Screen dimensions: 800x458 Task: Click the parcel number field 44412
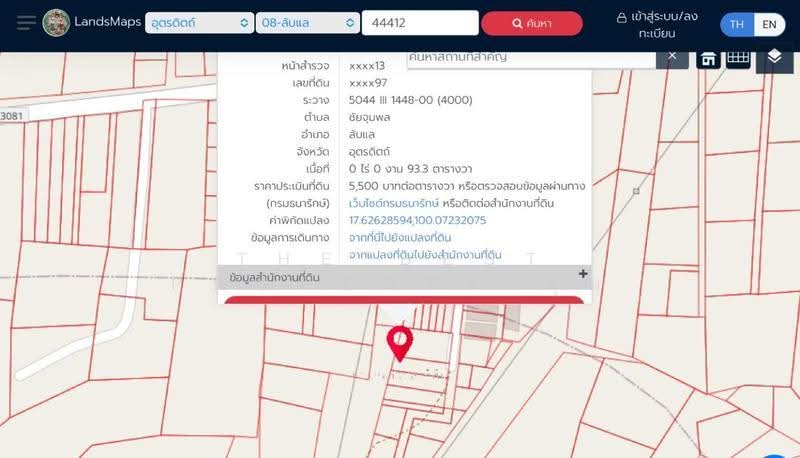point(420,23)
